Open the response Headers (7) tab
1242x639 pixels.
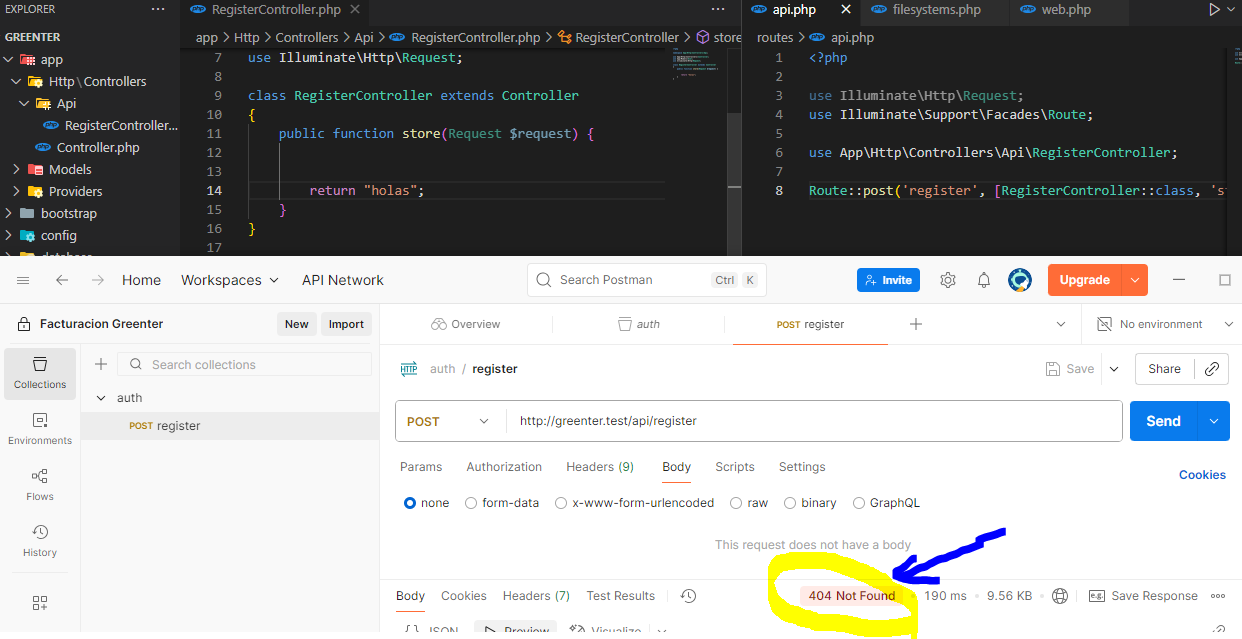point(536,596)
